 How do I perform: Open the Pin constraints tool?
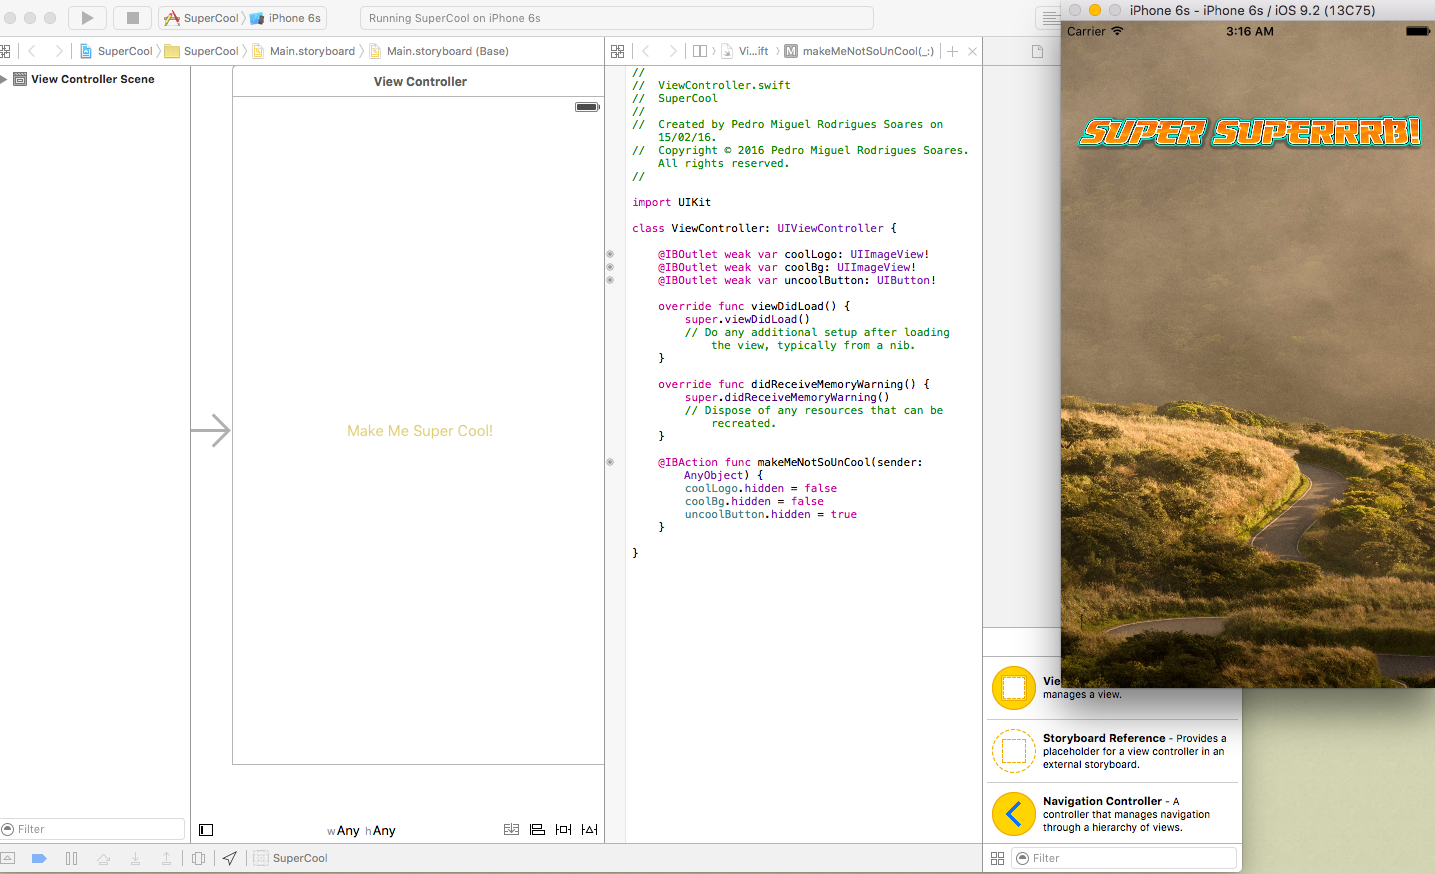[563, 830]
